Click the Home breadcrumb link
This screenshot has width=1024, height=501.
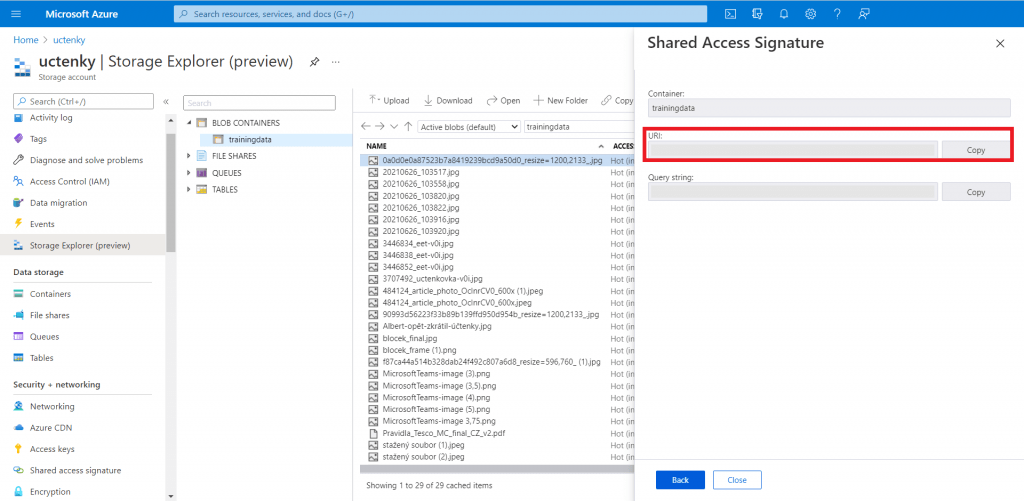[x=26, y=39]
